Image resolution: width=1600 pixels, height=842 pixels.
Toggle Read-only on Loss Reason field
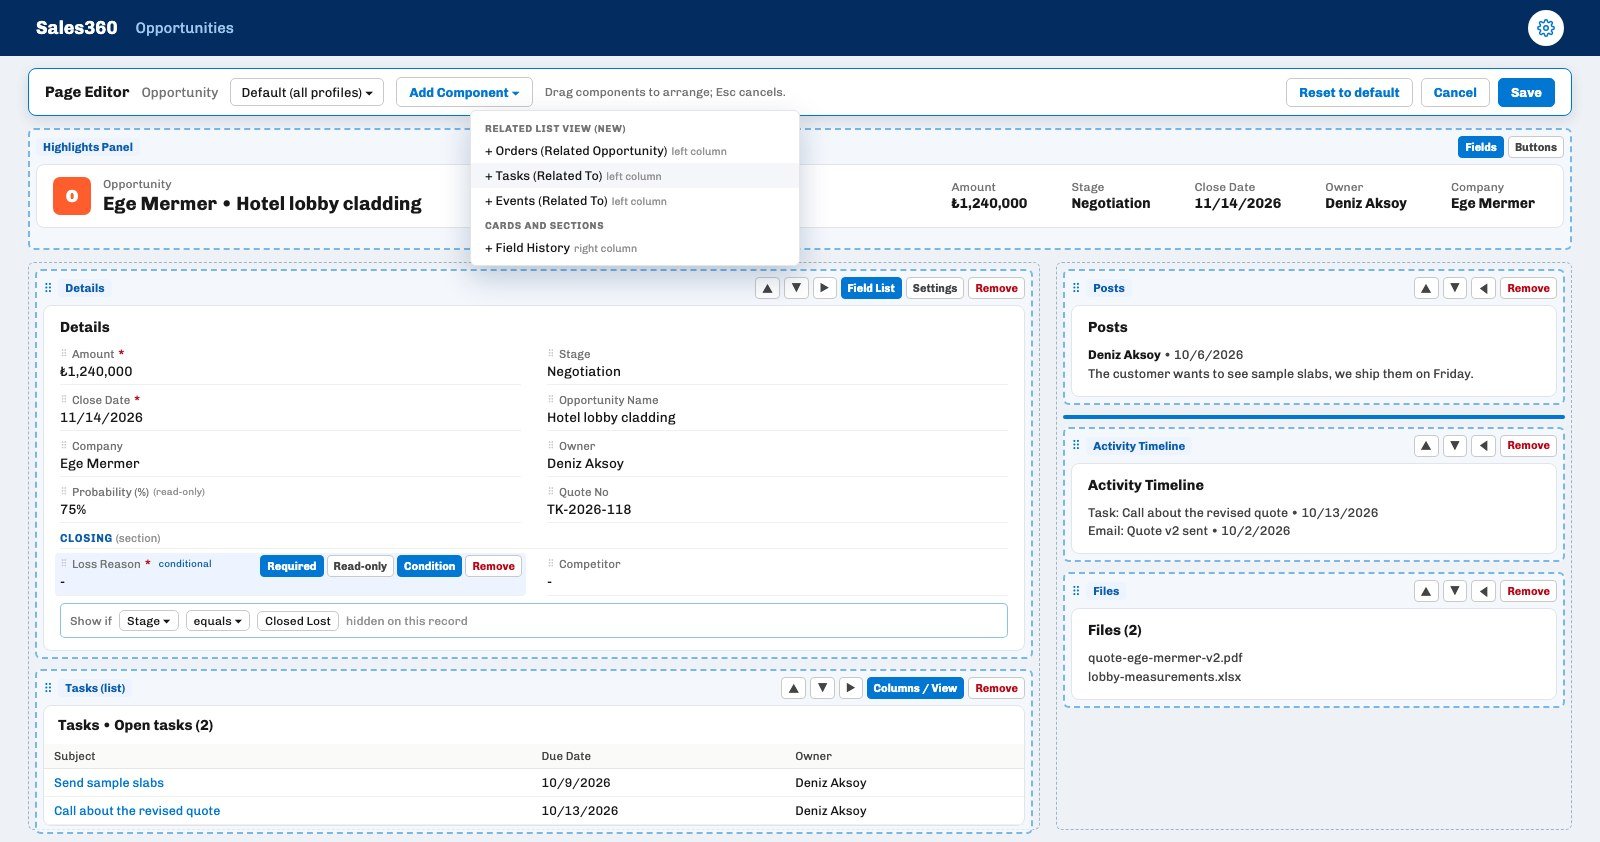point(360,566)
